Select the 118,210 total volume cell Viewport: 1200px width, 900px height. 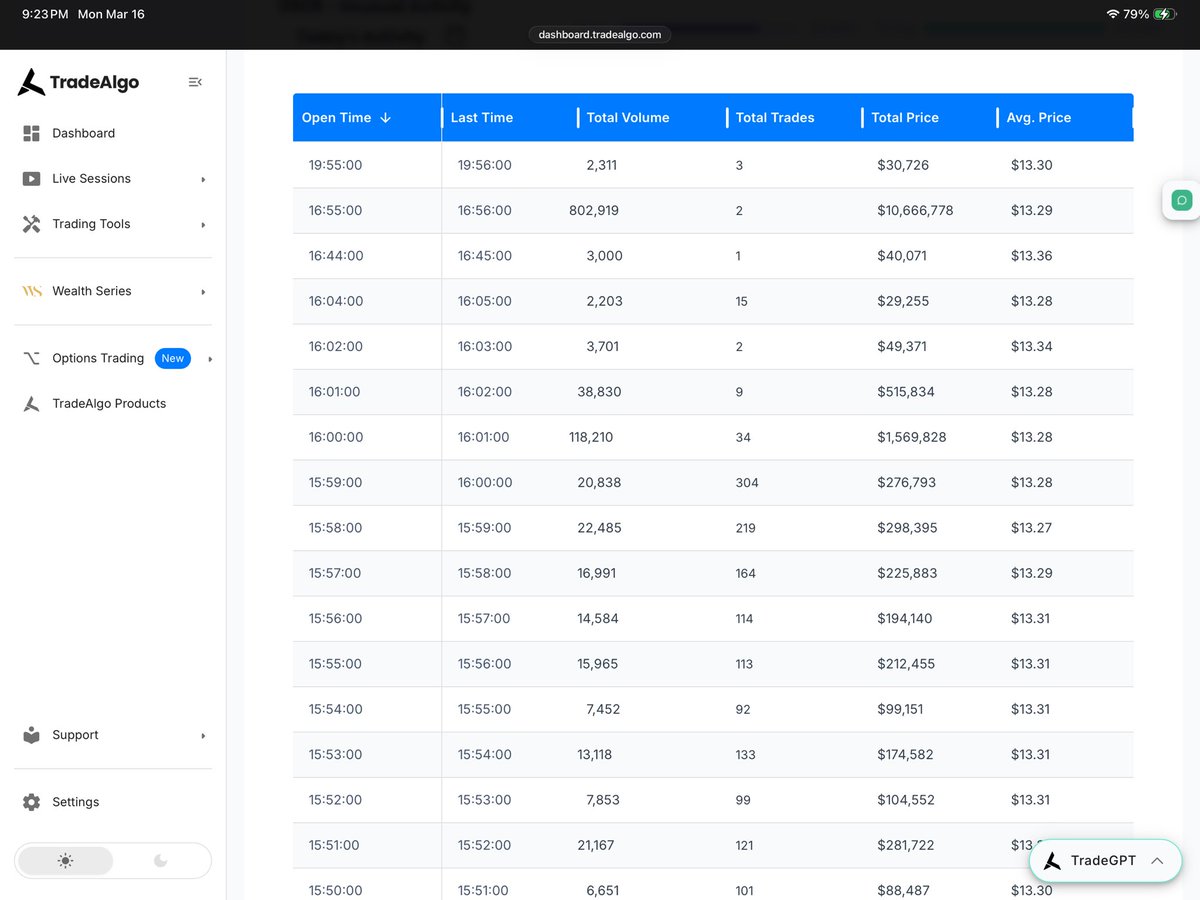(x=591, y=437)
